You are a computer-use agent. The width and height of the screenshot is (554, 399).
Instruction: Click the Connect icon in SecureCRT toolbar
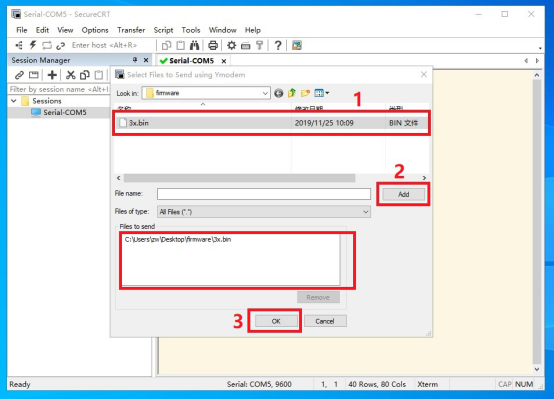tap(19, 45)
